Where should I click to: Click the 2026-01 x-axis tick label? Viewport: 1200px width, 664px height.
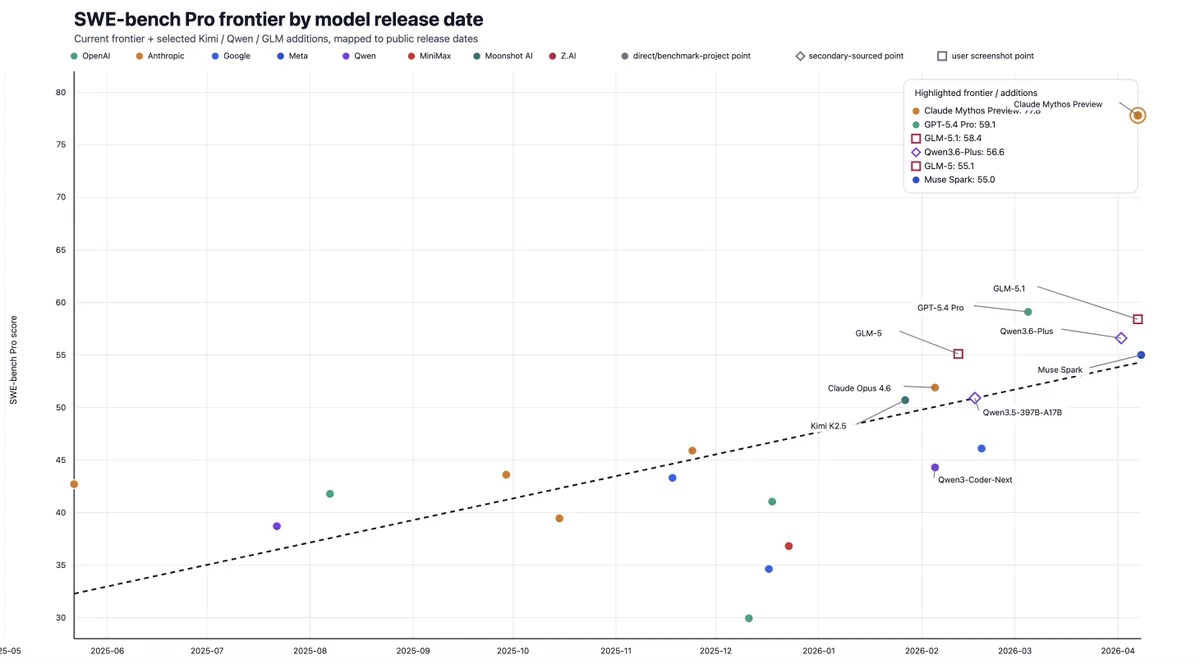[x=818, y=651]
